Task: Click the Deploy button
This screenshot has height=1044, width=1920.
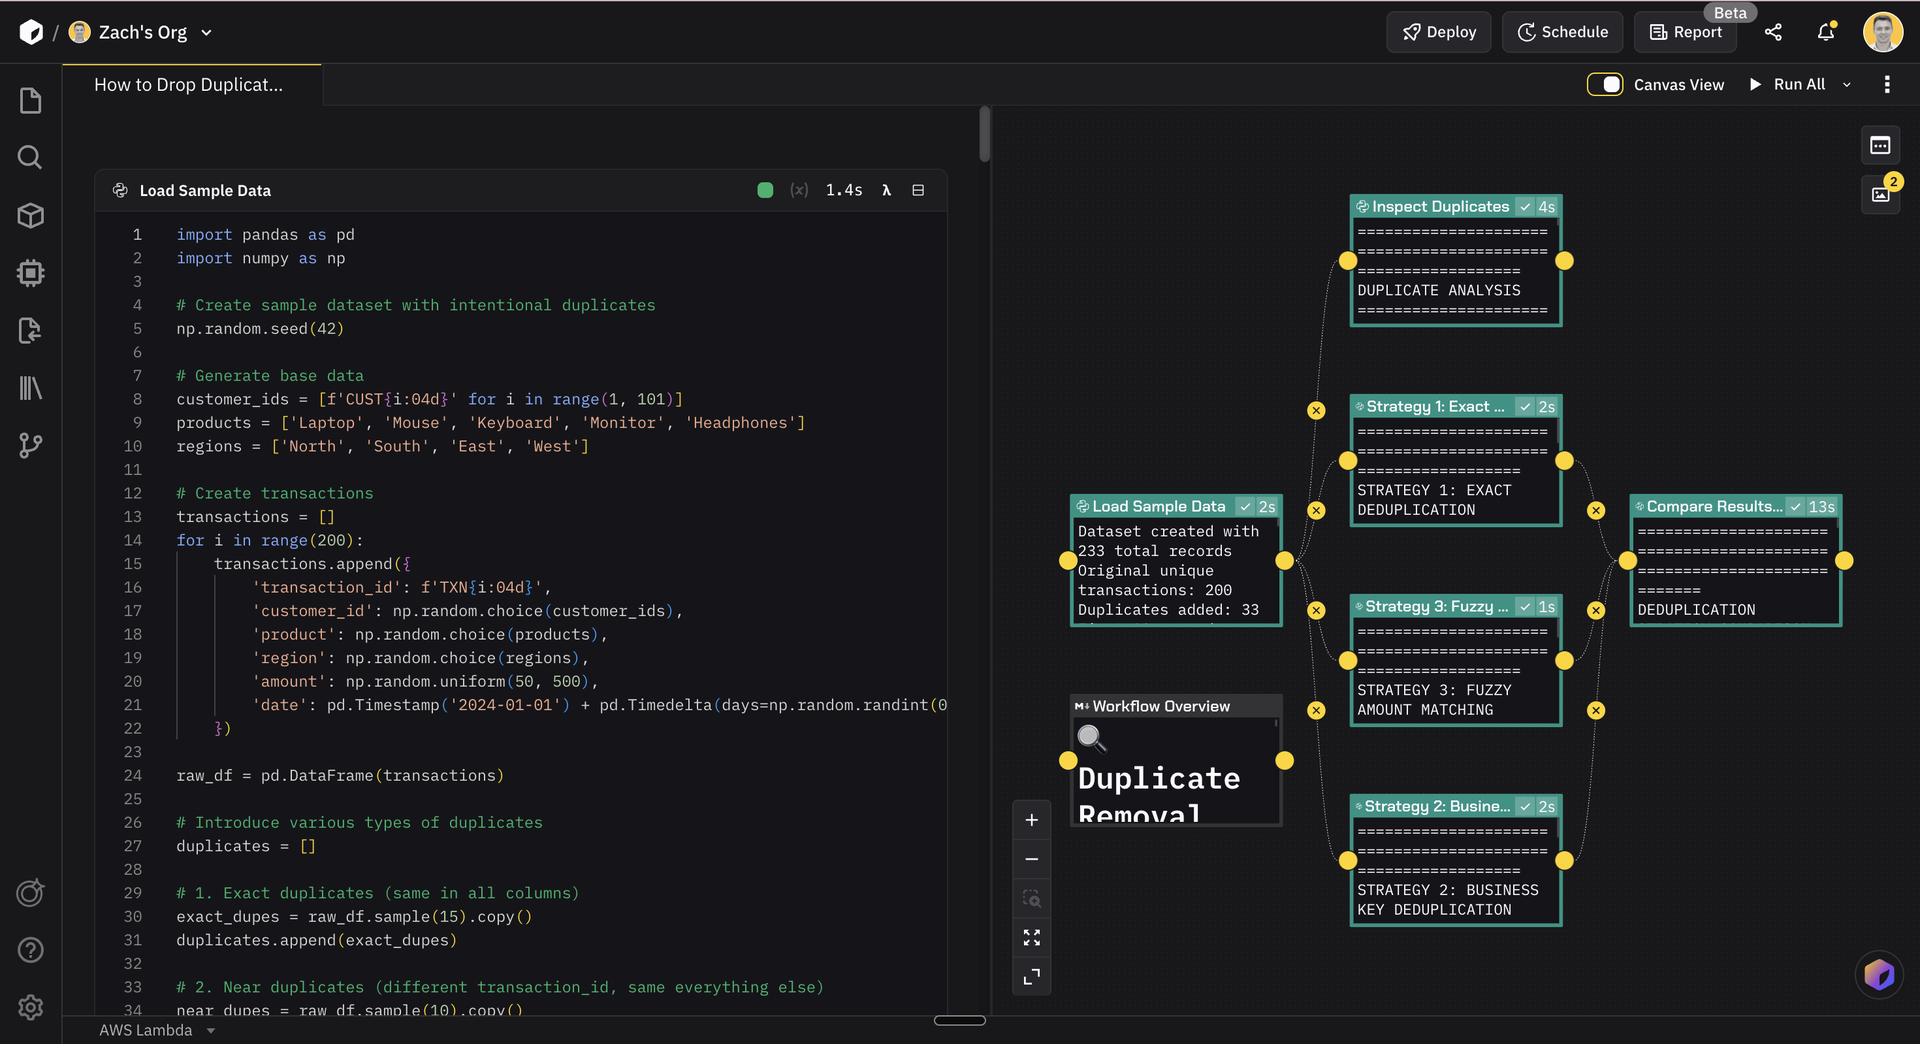Action: tap(1438, 31)
